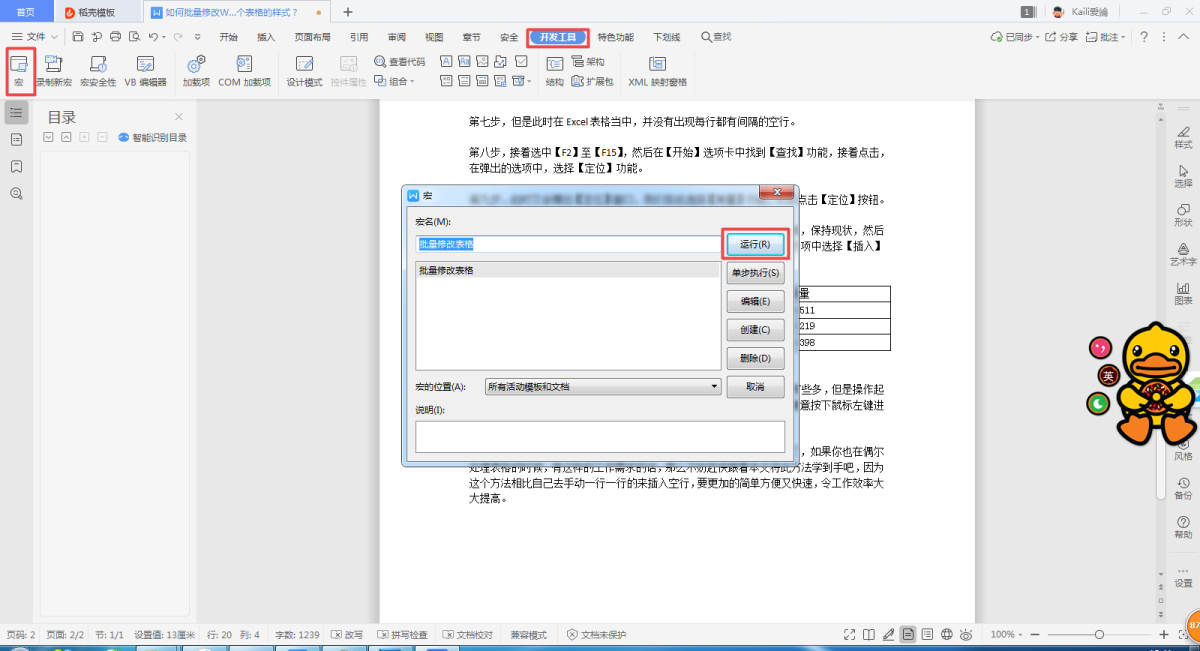Click the COM 加载项 icon
The height and width of the screenshot is (651, 1200).
(244, 70)
